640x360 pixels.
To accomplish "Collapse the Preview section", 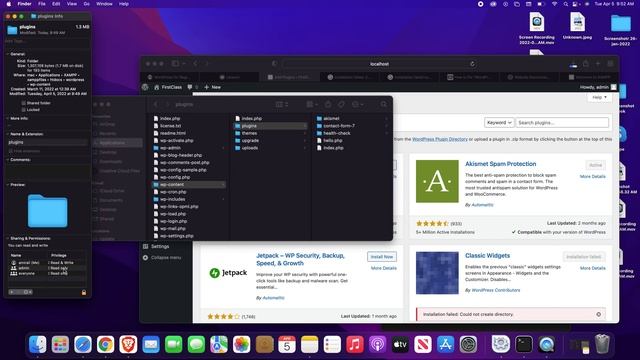I will click(7, 185).
